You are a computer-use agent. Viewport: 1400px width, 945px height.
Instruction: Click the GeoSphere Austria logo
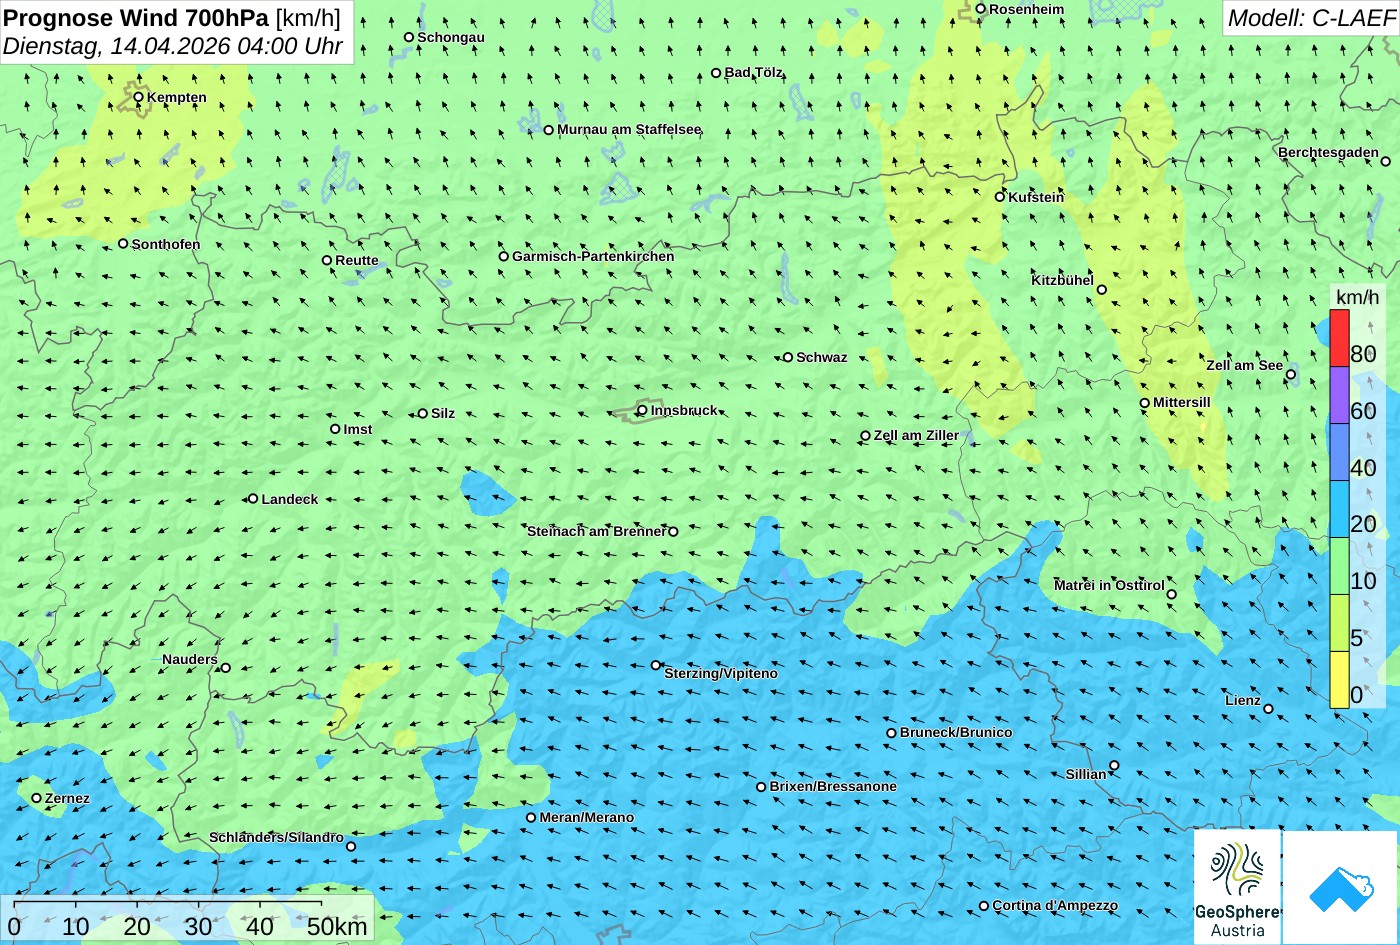tap(1237, 887)
